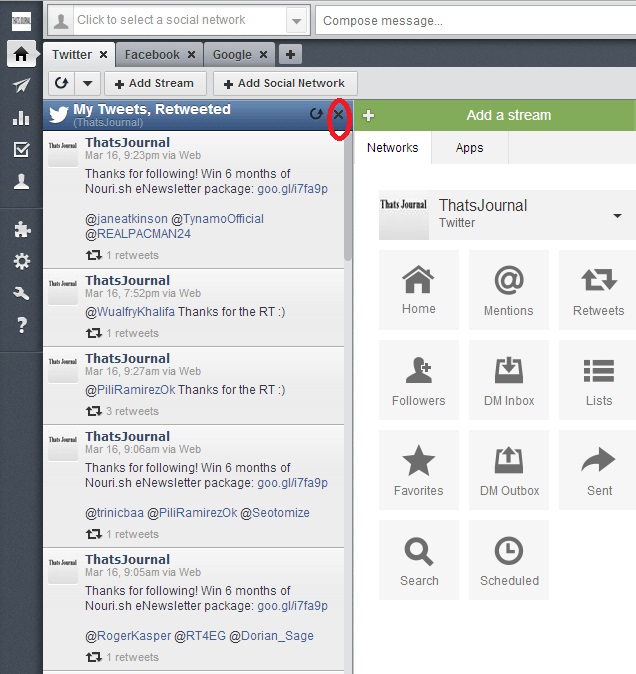Close the My Tweets, Retweeted stream
Image resolution: width=636 pixels, height=674 pixels.
[339, 114]
